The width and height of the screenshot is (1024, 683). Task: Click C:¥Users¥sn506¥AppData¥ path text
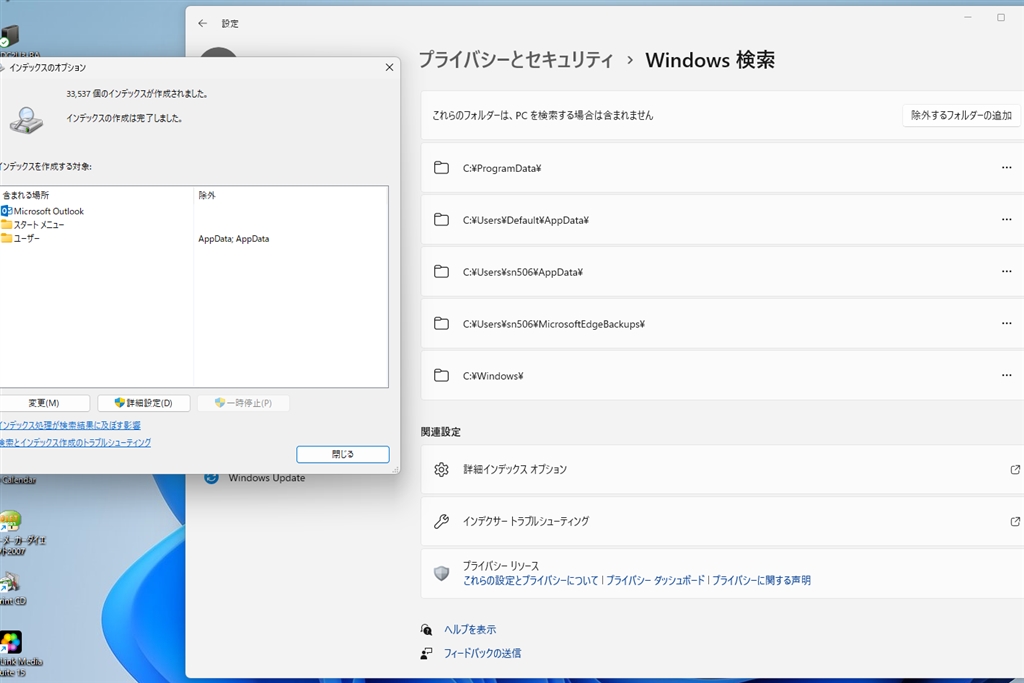click(x=523, y=272)
